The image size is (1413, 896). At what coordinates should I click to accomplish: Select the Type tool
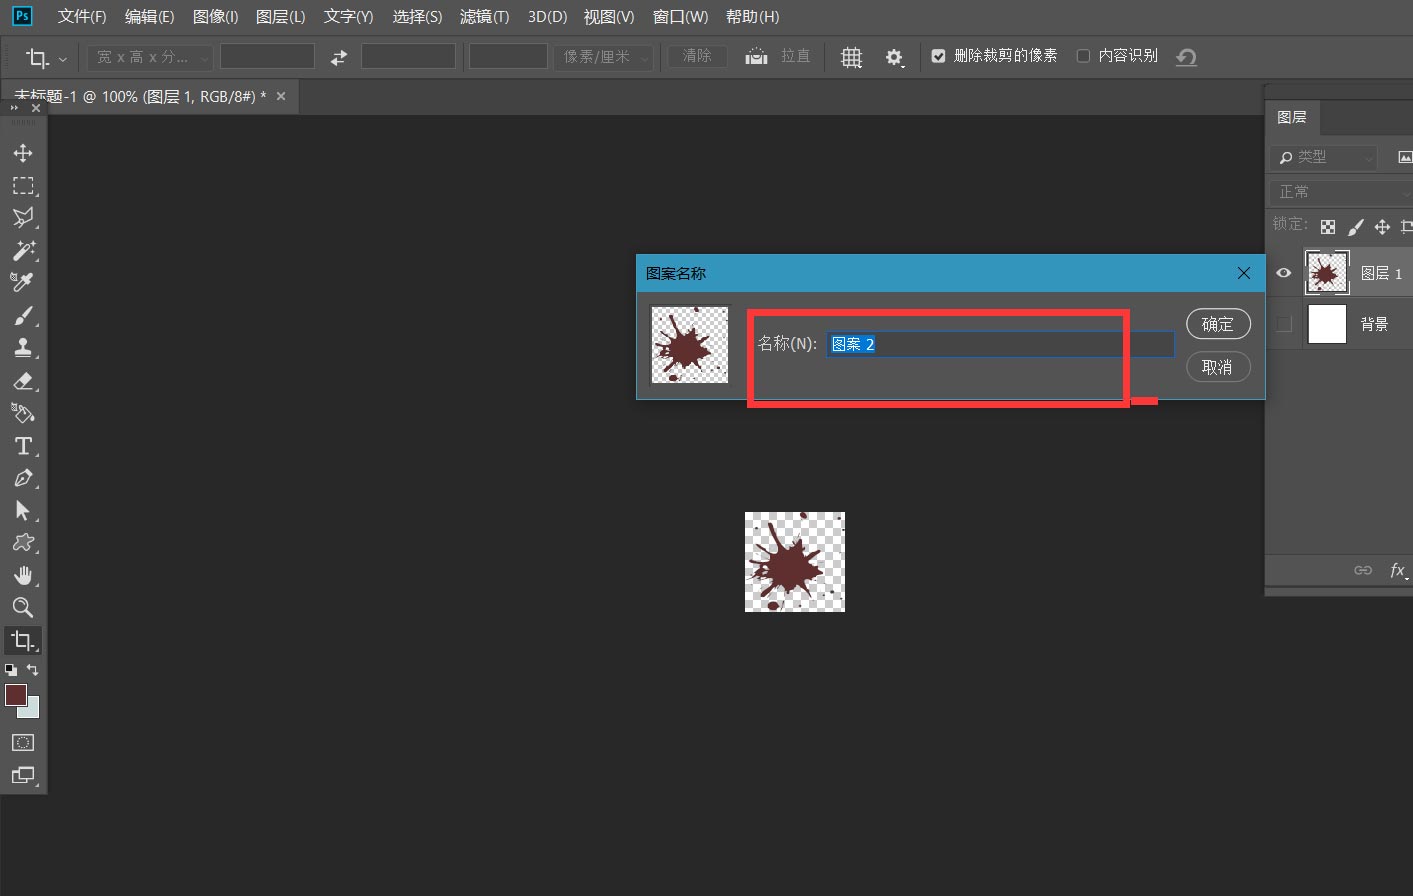pos(23,446)
